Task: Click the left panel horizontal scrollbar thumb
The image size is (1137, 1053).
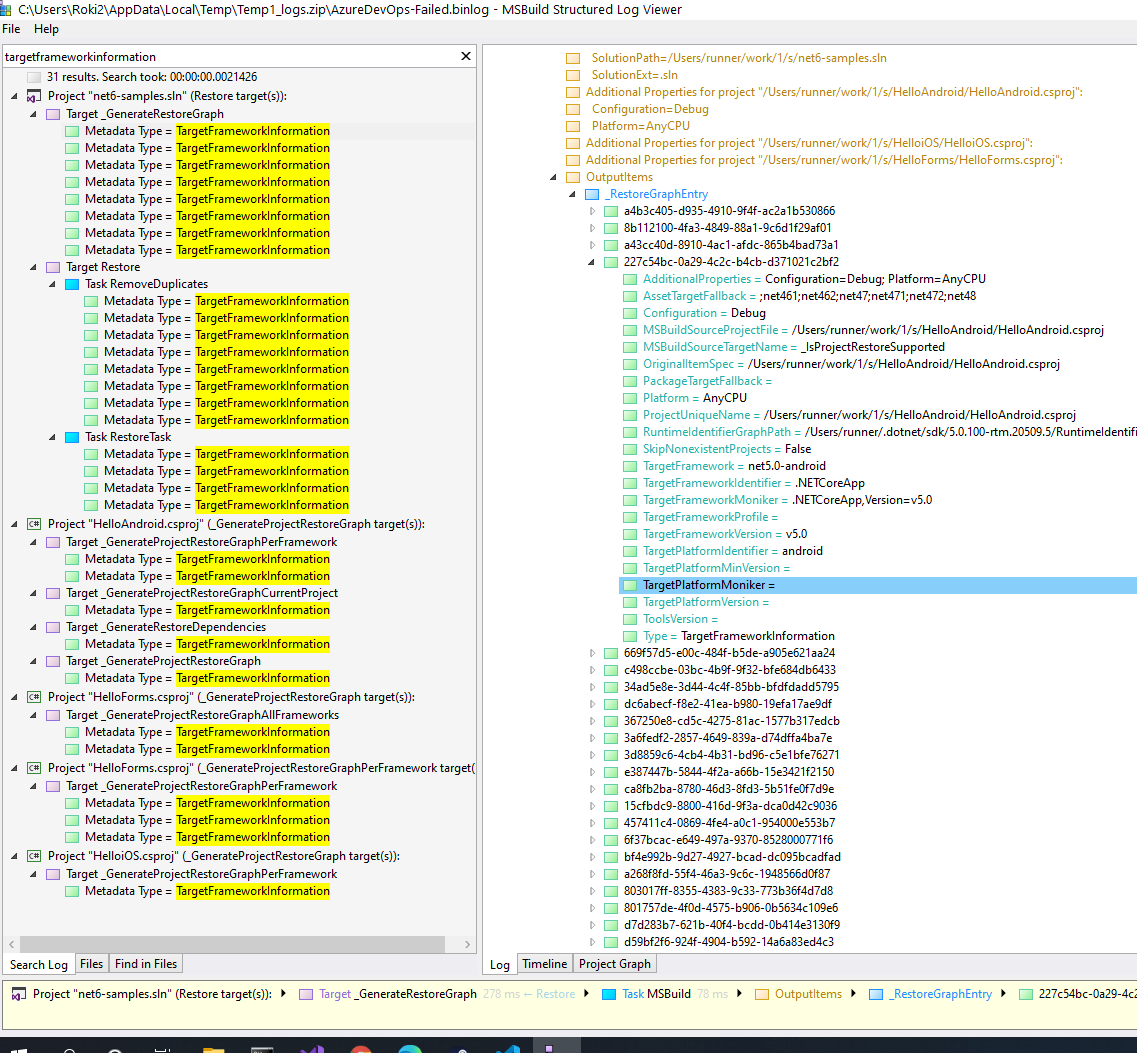Action: (232, 944)
